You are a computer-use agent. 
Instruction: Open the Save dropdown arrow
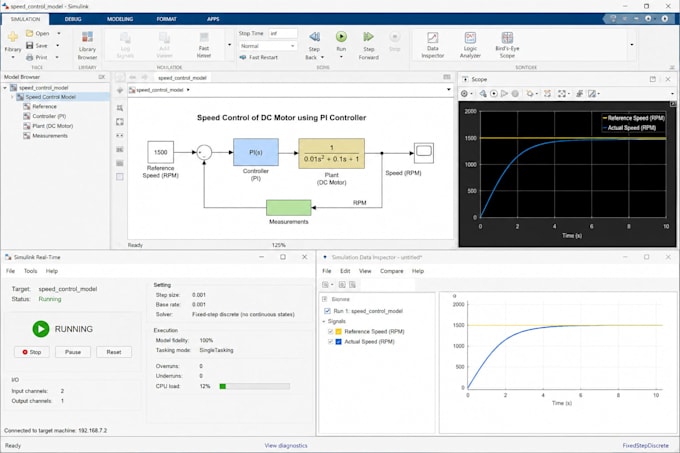58,46
